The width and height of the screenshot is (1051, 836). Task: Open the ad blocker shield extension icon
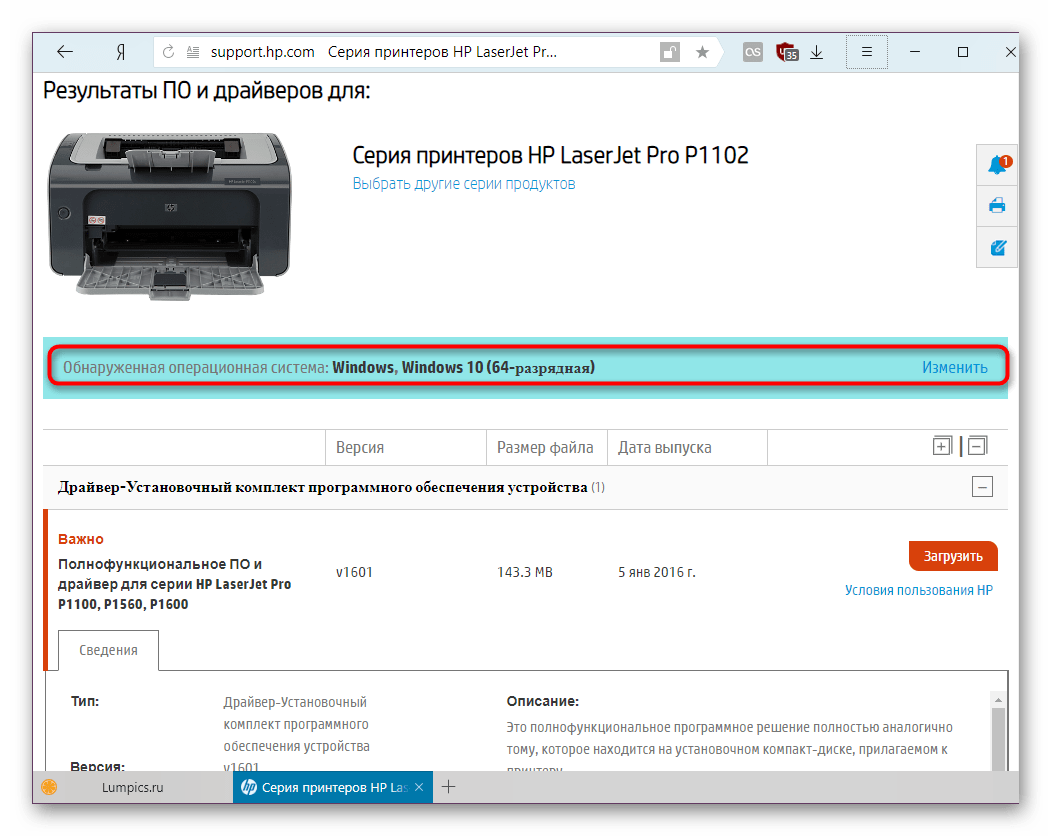pyautogui.click(x=787, y=52)
